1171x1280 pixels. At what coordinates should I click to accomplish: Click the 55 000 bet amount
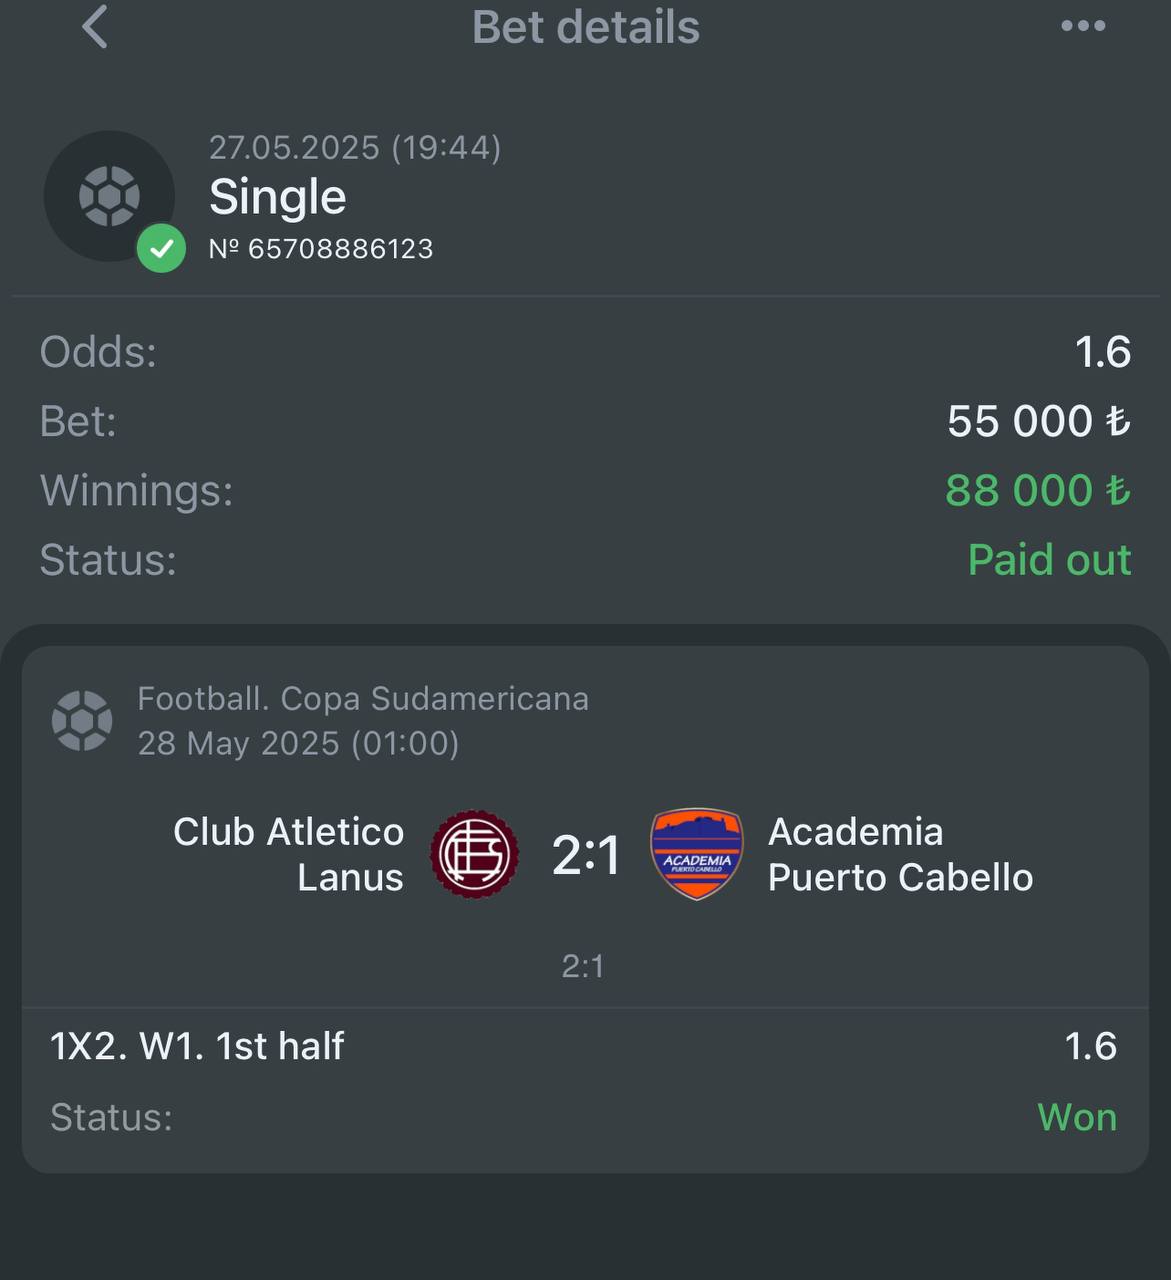(x=1038, y=421)
